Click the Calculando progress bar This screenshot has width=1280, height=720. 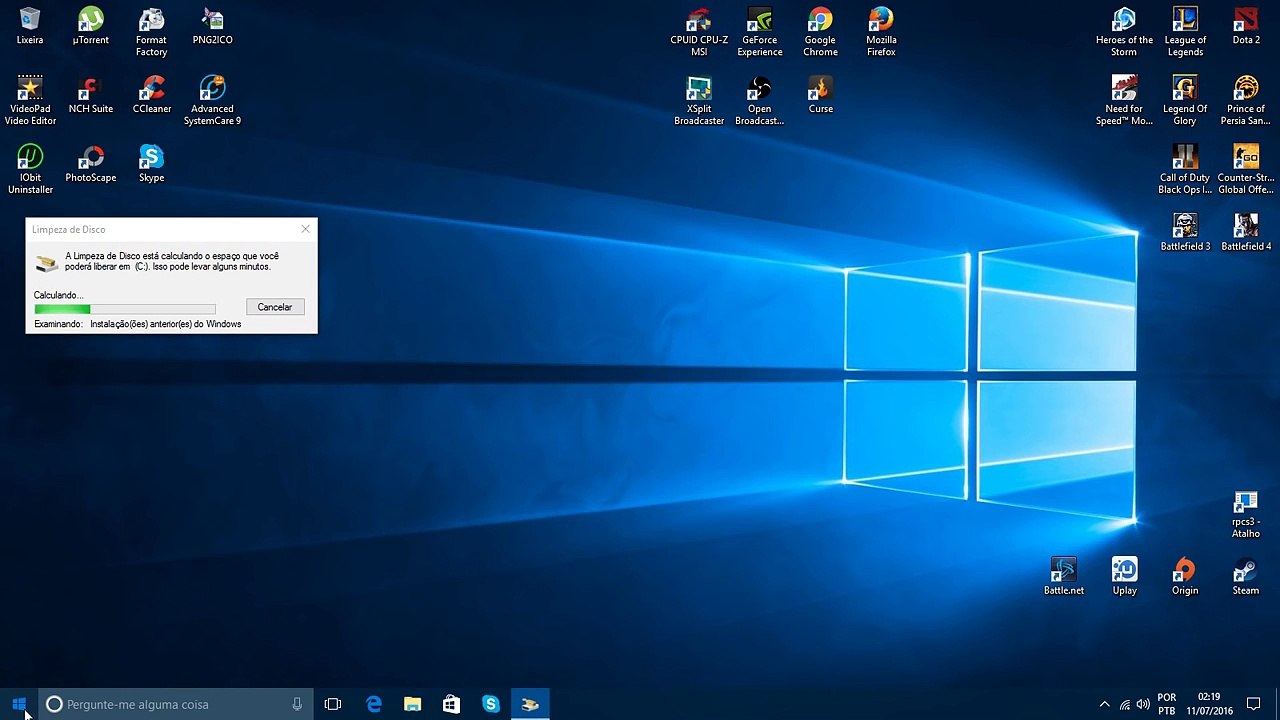(125, 309)
